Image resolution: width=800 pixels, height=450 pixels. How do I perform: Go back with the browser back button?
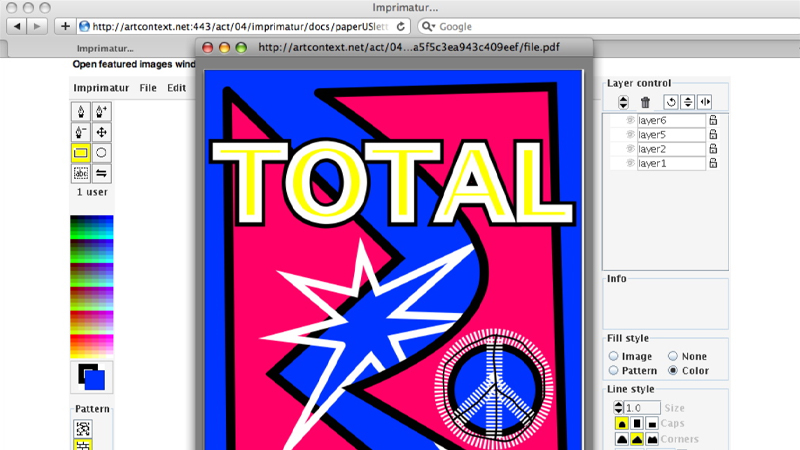coord(17,26)
